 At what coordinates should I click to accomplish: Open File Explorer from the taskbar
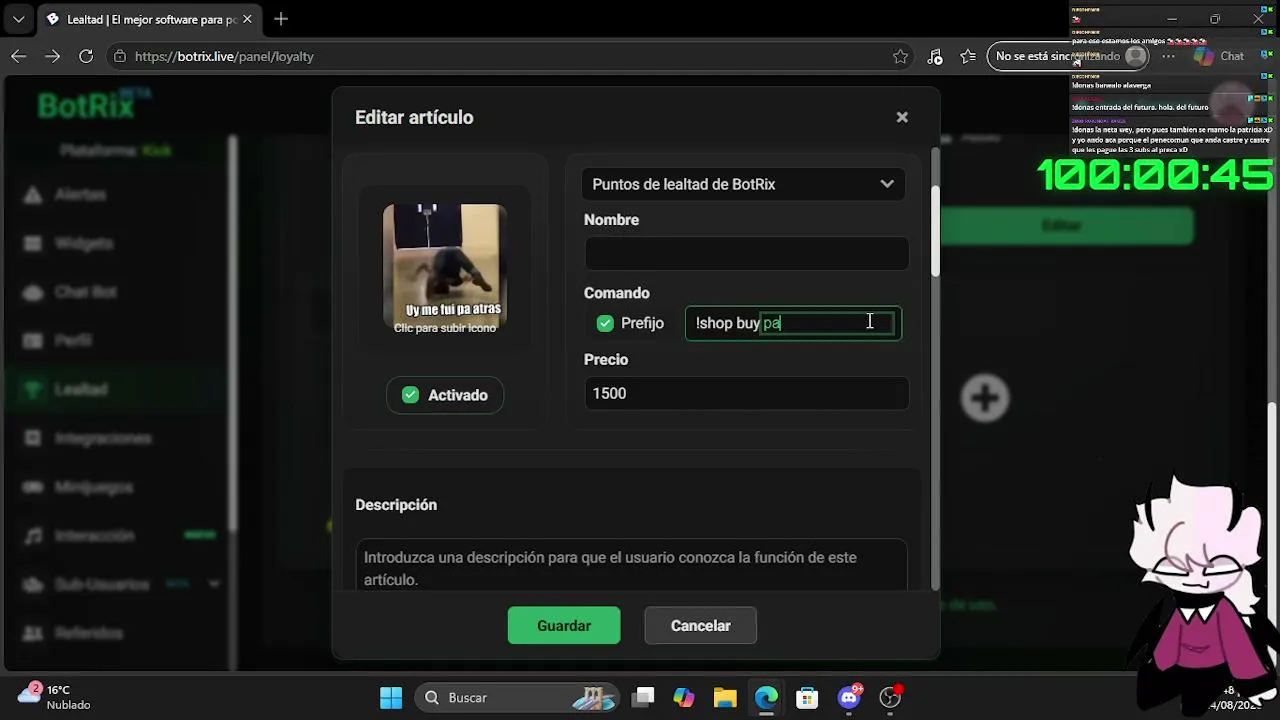coord(725,697)
